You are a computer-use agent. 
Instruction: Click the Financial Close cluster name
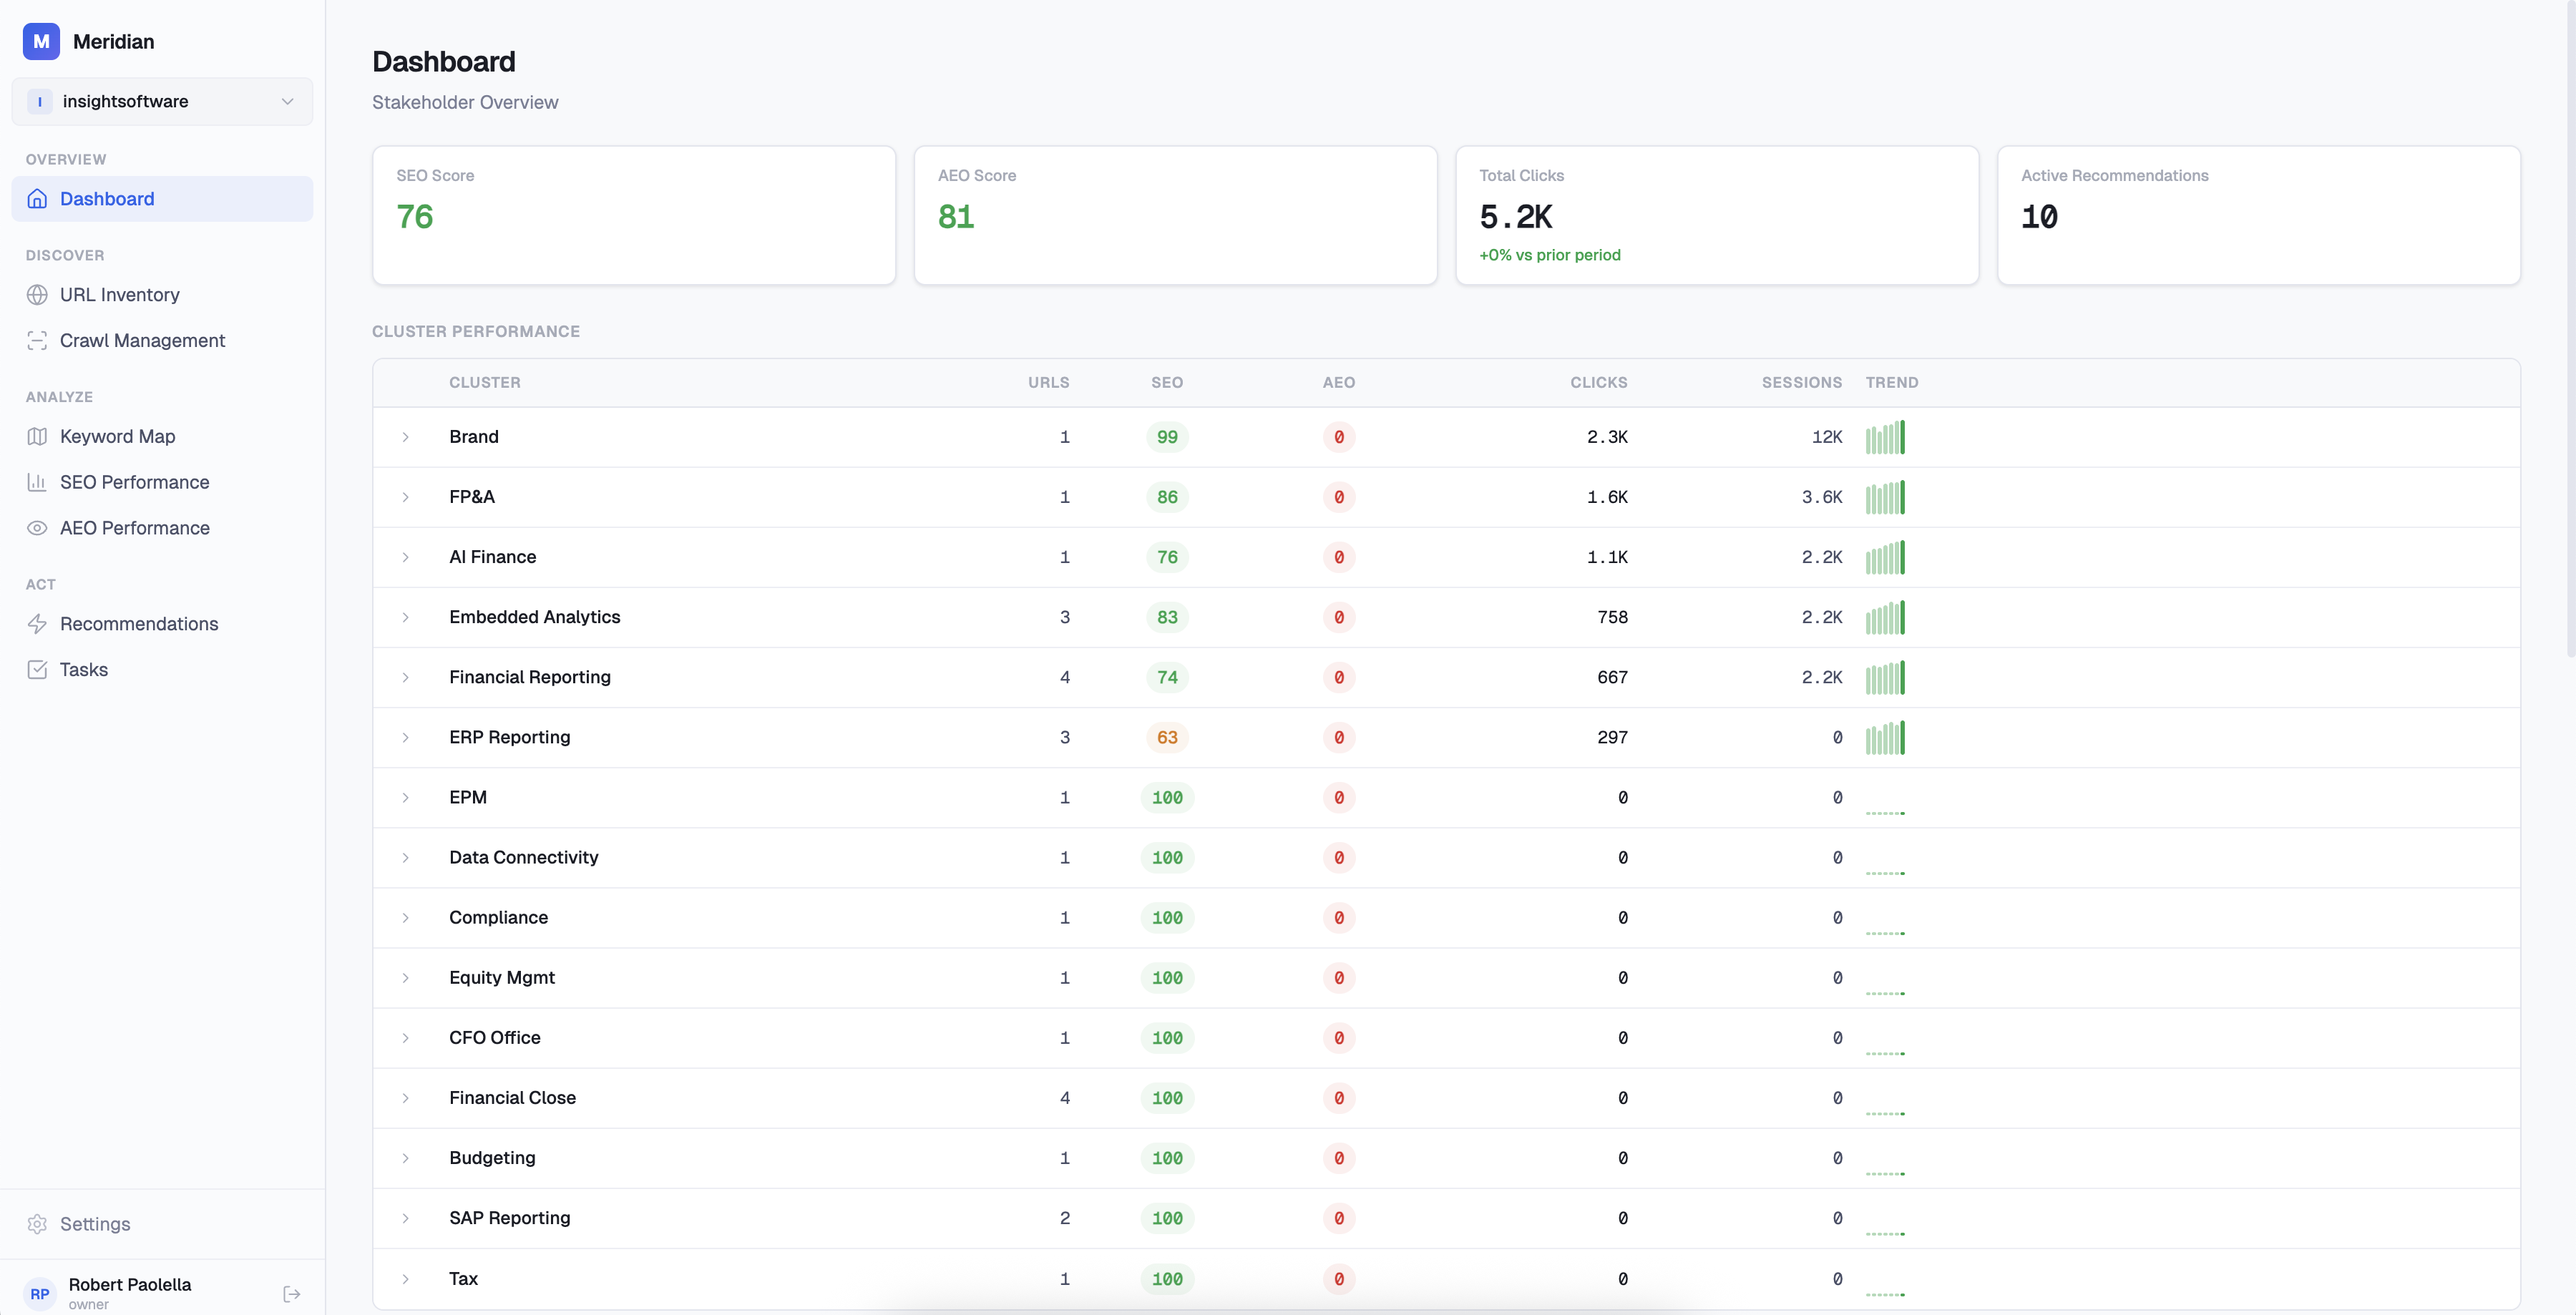pyautogui.click(x=512, y=1098)
